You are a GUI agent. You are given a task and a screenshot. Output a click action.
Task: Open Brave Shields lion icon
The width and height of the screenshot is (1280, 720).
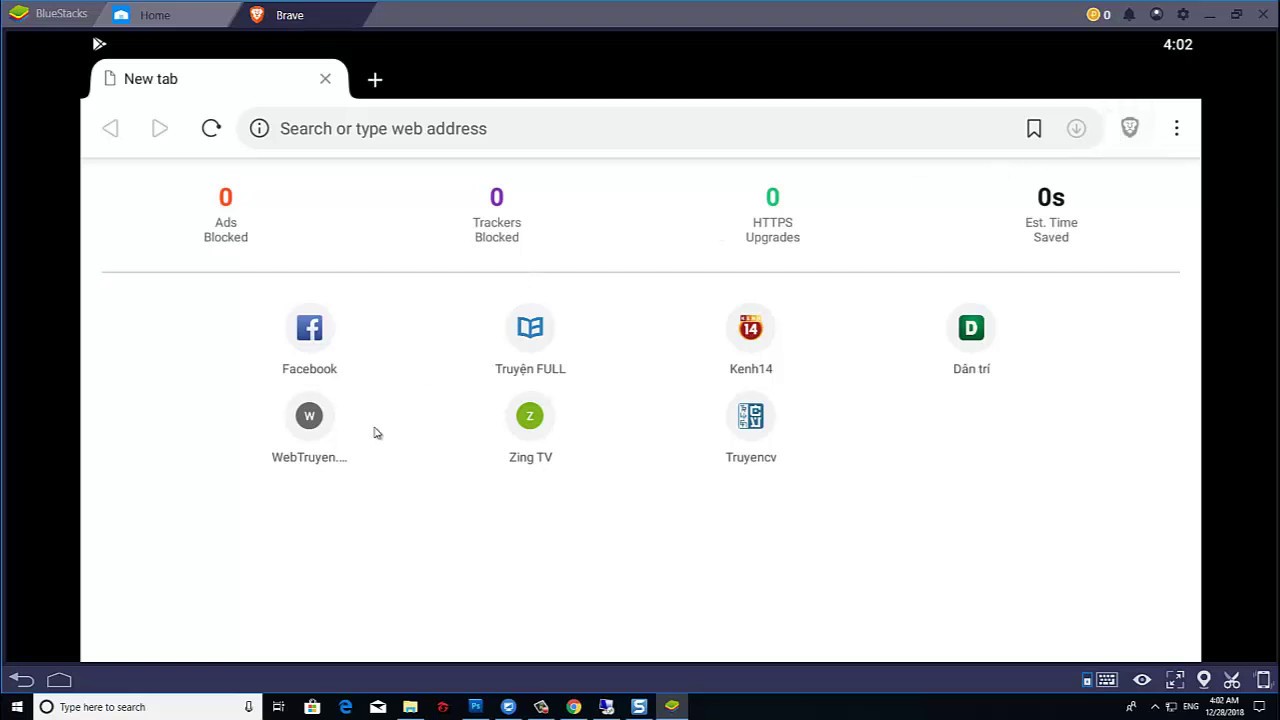tap(1130, 128)
